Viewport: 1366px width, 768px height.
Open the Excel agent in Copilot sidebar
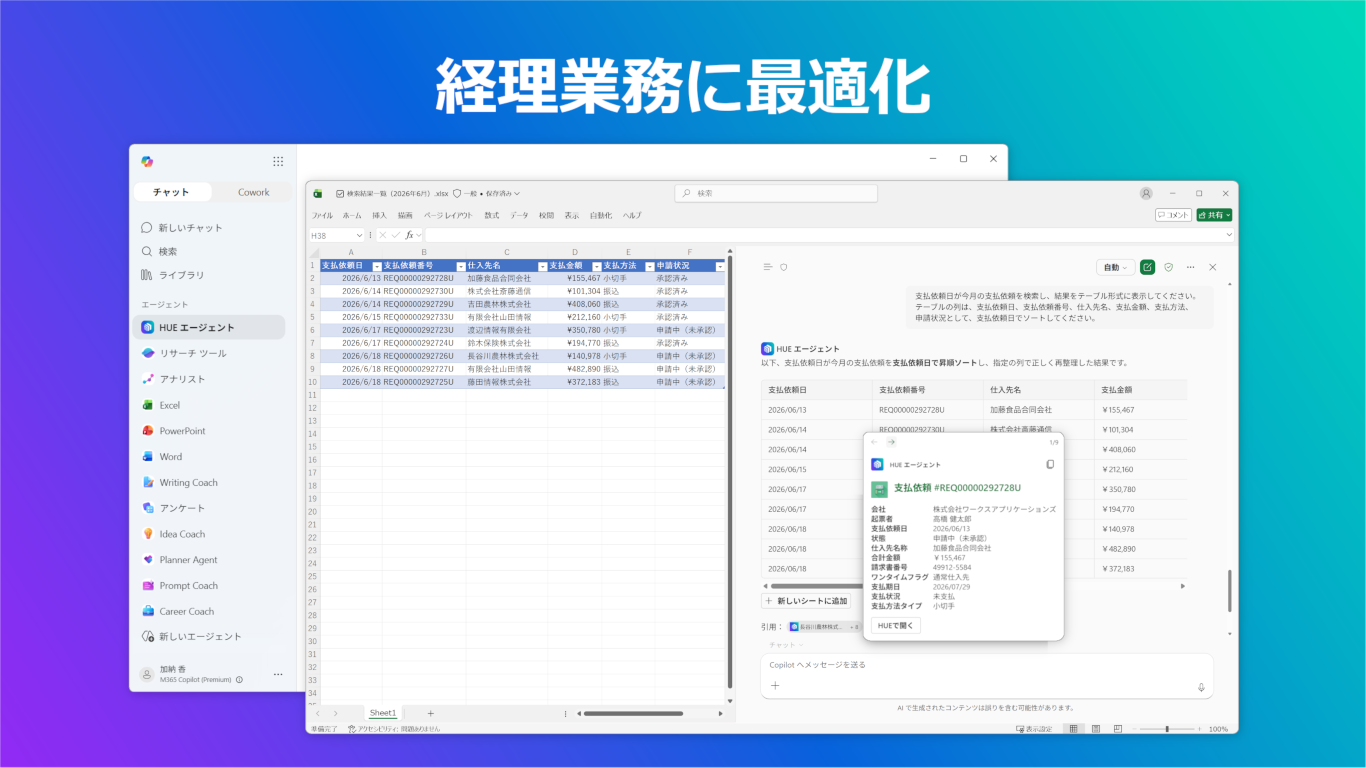[208, 405]
